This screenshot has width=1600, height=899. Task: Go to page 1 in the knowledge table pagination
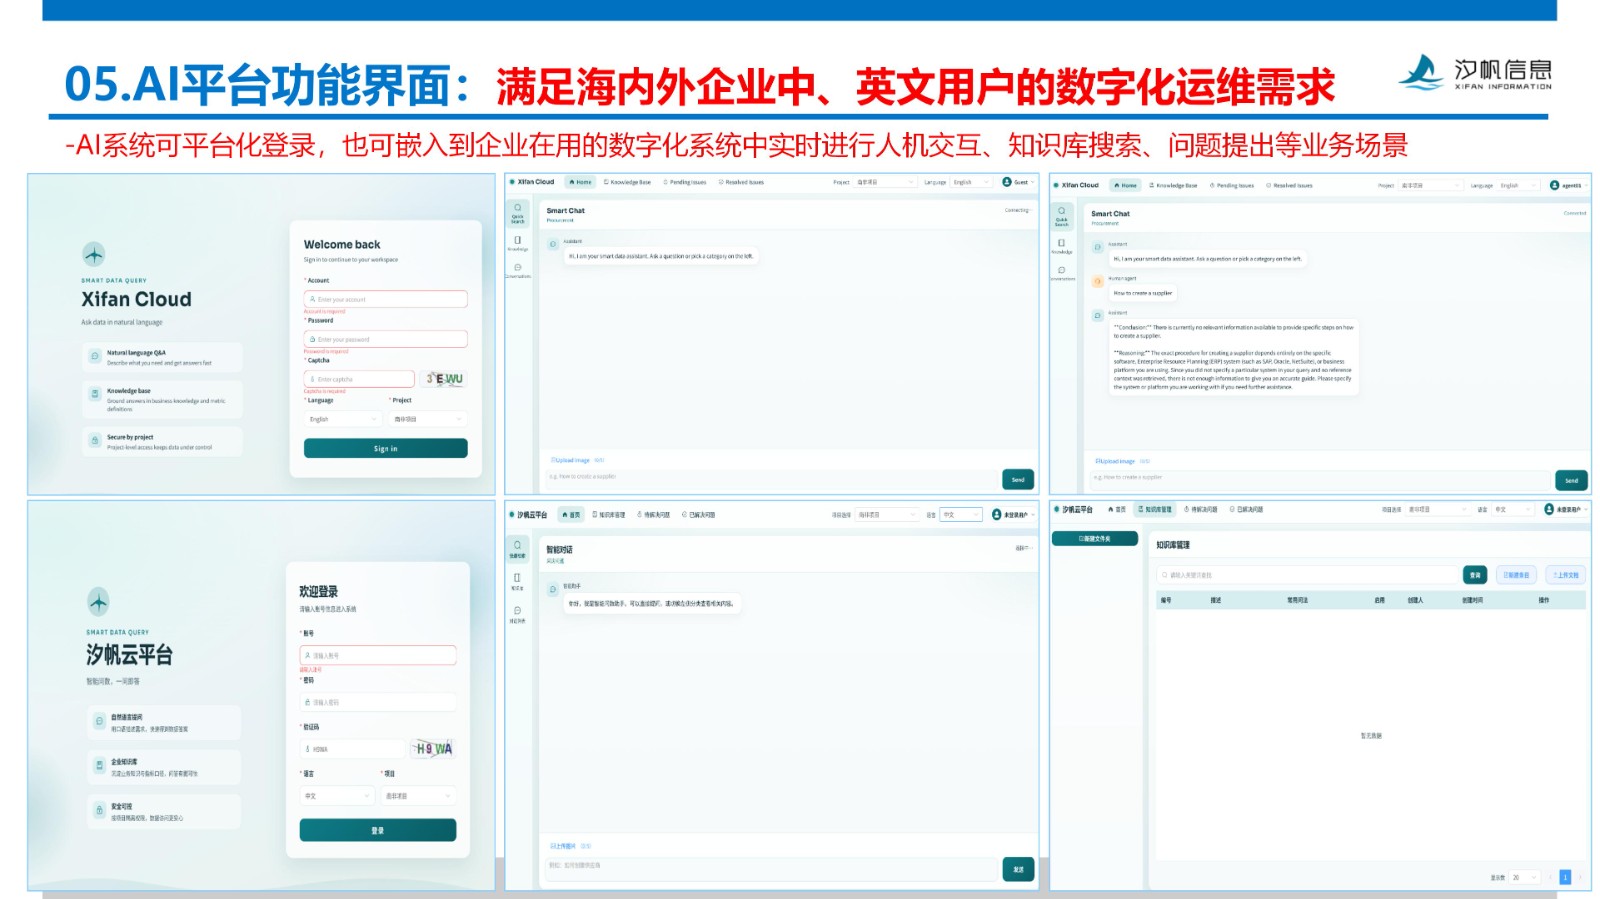point(1565,877)
